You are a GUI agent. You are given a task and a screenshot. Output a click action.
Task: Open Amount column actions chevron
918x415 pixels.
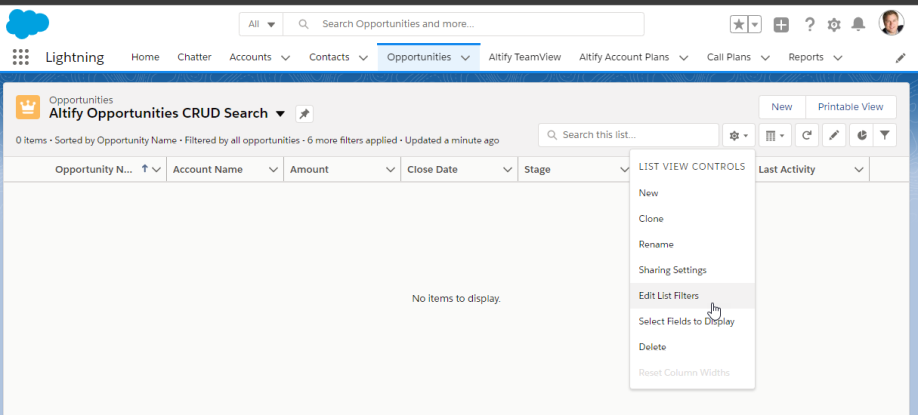pyautogui.click(x=391, y=170)
